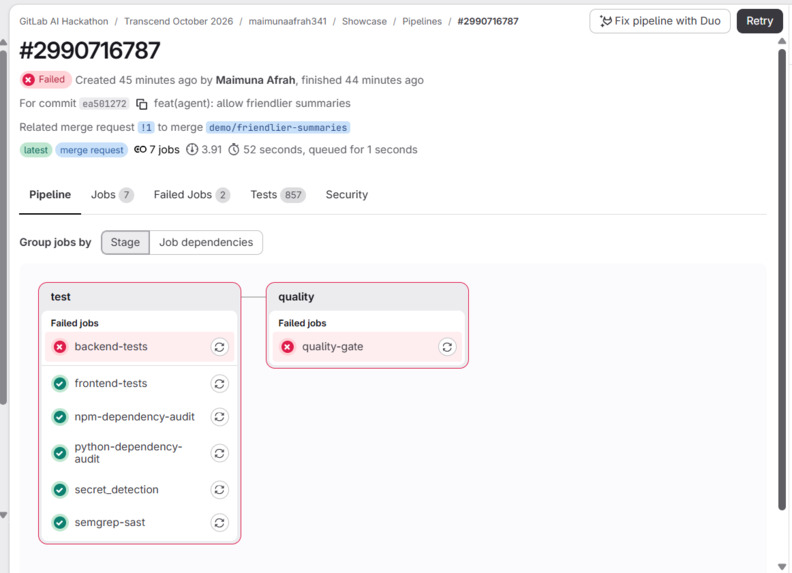Group jobs by Job dependencies
The width and height of the screenshot is (792, 573).
pyautogui.click(x=206, y=243)
